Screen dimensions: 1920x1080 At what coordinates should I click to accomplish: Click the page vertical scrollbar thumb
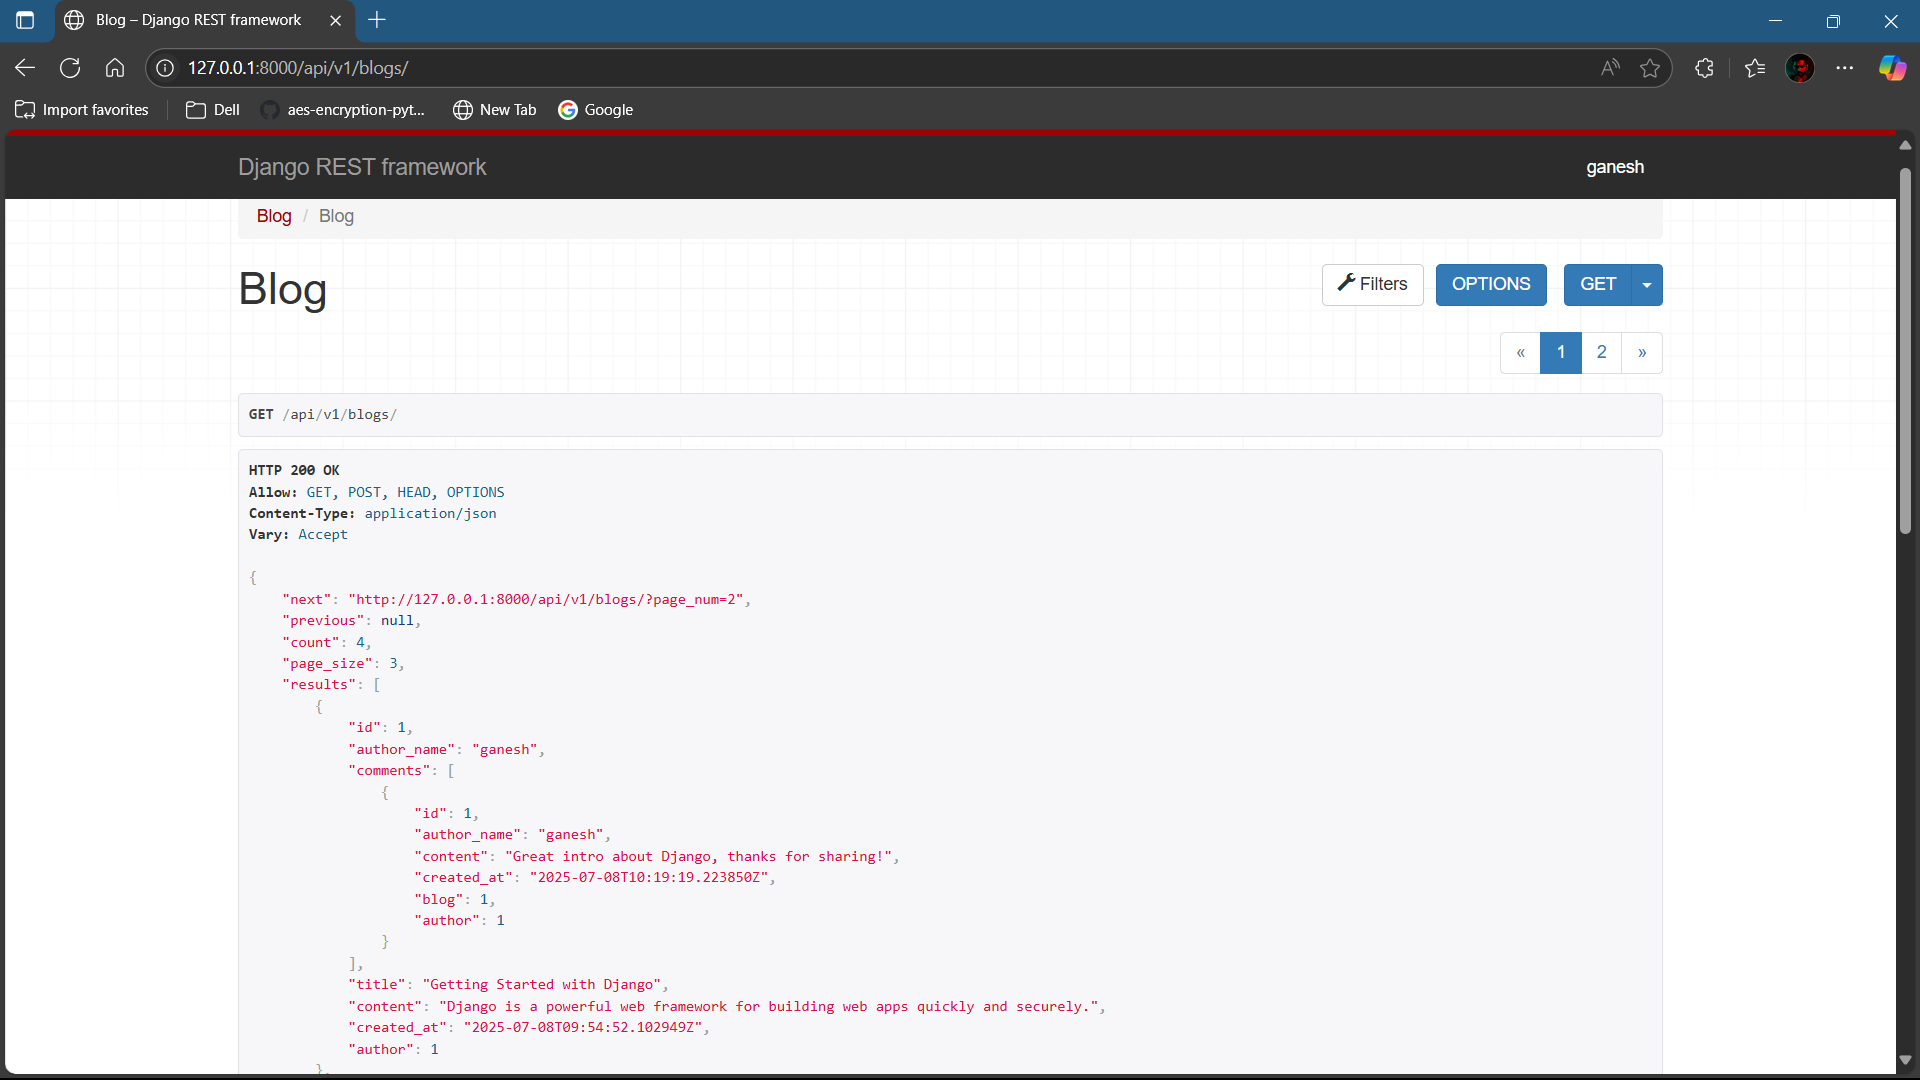click(x=1905, y=350)
